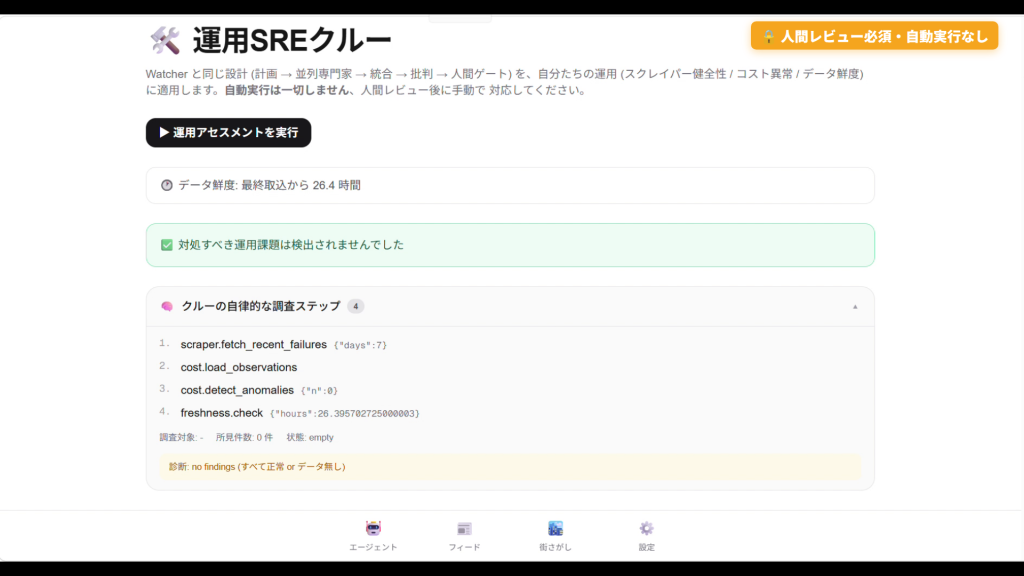Click the 診断: no findings notice
1024x576 pixels.
coord(510,467)
